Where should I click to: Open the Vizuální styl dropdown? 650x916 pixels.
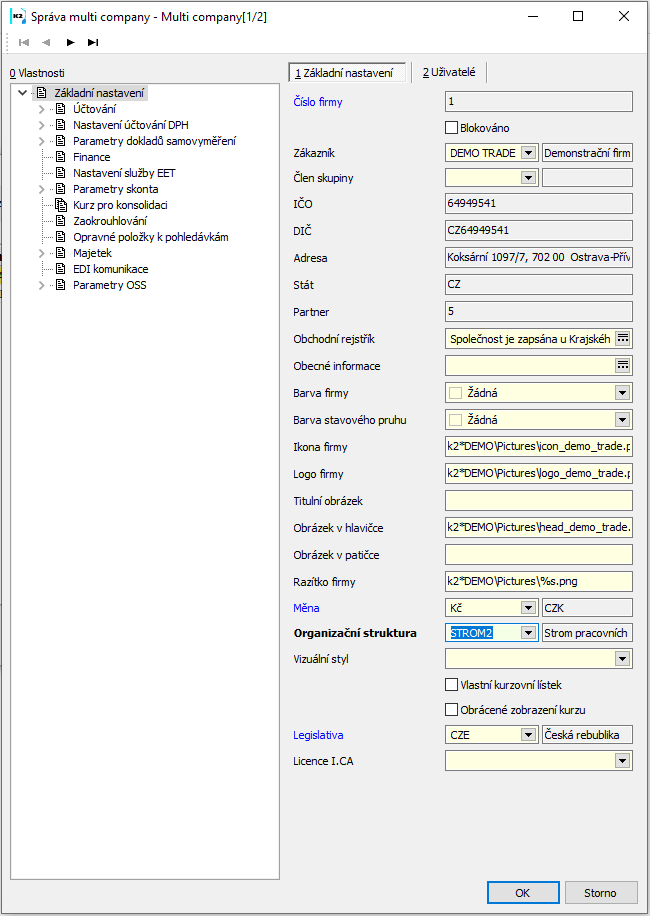point(623,659)
